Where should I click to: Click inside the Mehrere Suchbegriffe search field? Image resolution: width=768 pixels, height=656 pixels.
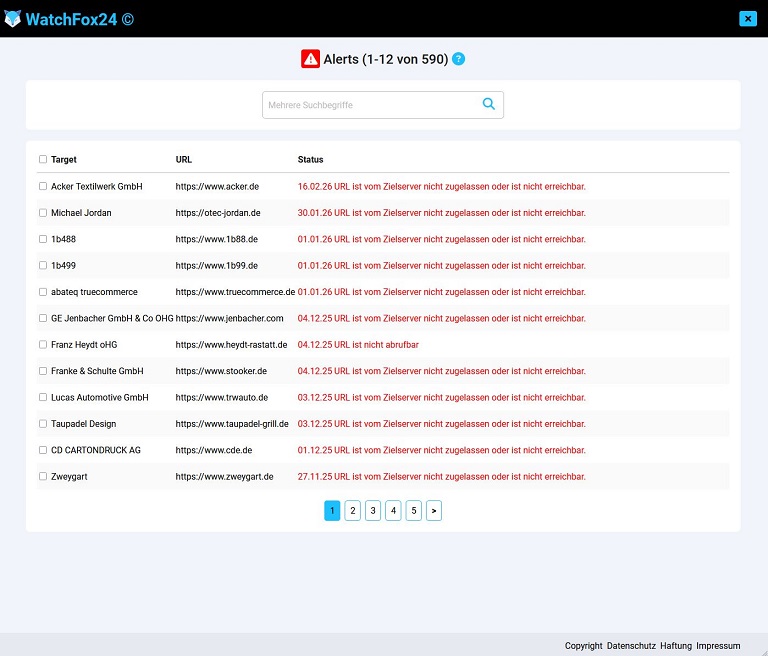370,105
